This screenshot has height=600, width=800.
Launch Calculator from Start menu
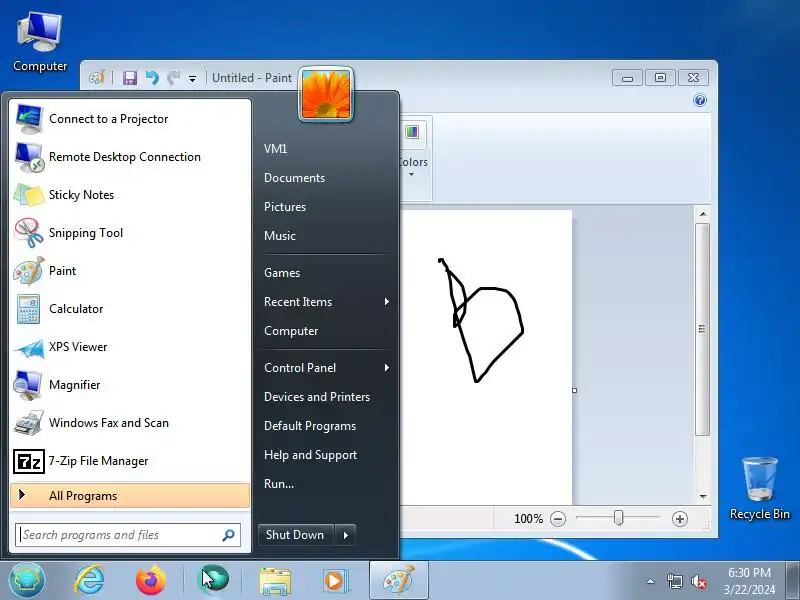130,309
